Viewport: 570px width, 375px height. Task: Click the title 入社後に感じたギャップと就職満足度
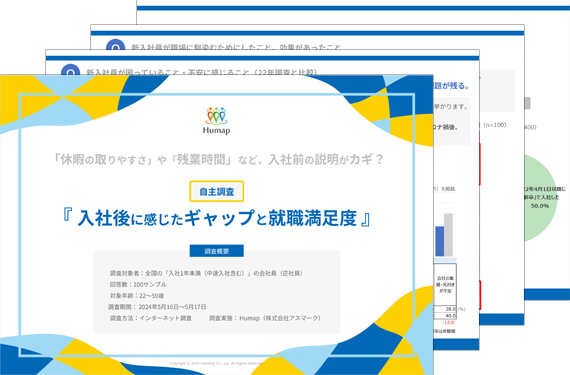click(217, 218)
